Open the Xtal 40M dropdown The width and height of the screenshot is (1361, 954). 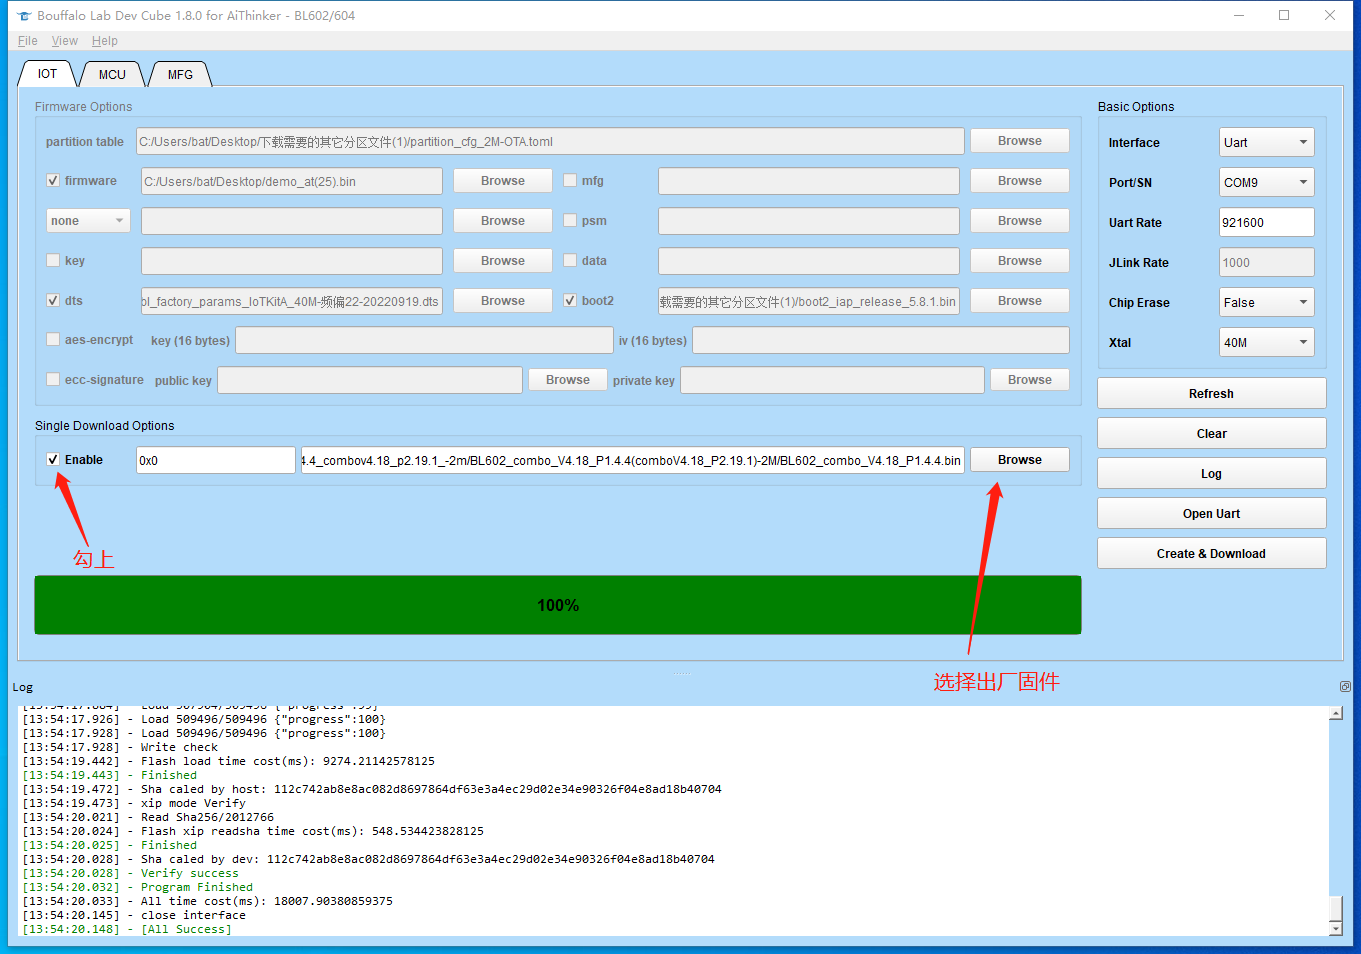click(x=1266, y=343)
